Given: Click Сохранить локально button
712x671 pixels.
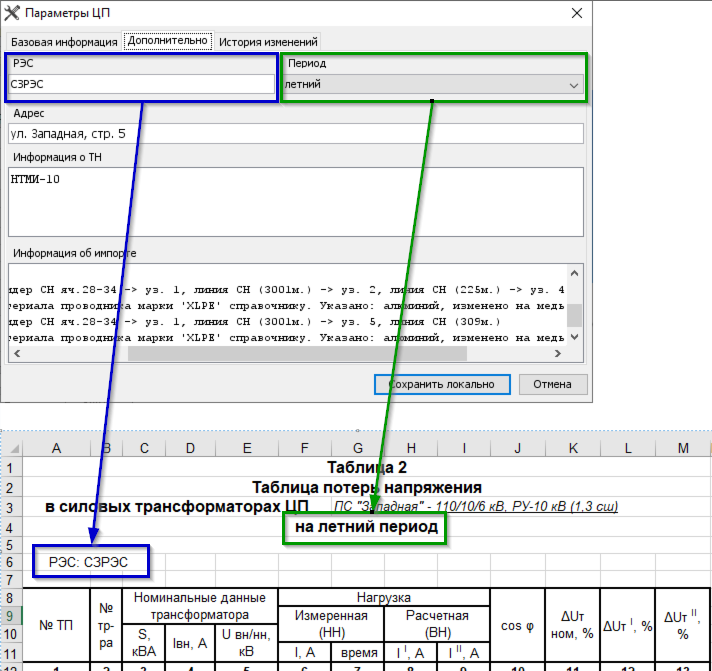Looking at the screenshot, I should [442, 385].
